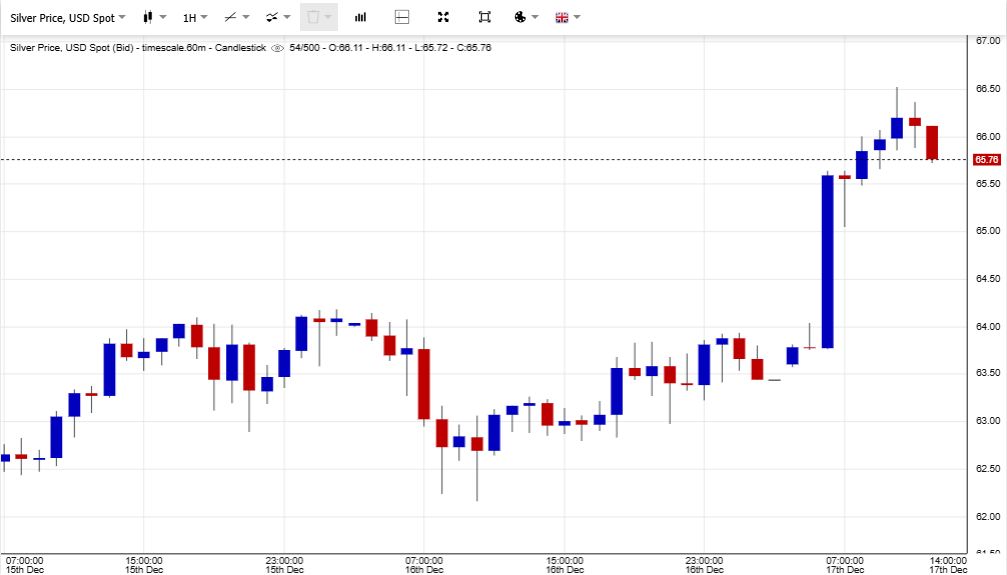Image resolution: width=1007 pixels, height=575 pixels.
Task: Click the 07:00:00 16th Dec time label
Action: click(424, 565)
